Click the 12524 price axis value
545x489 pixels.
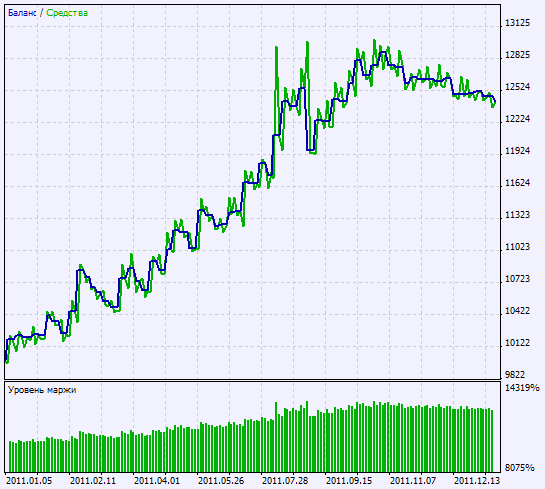click(518, 87)
